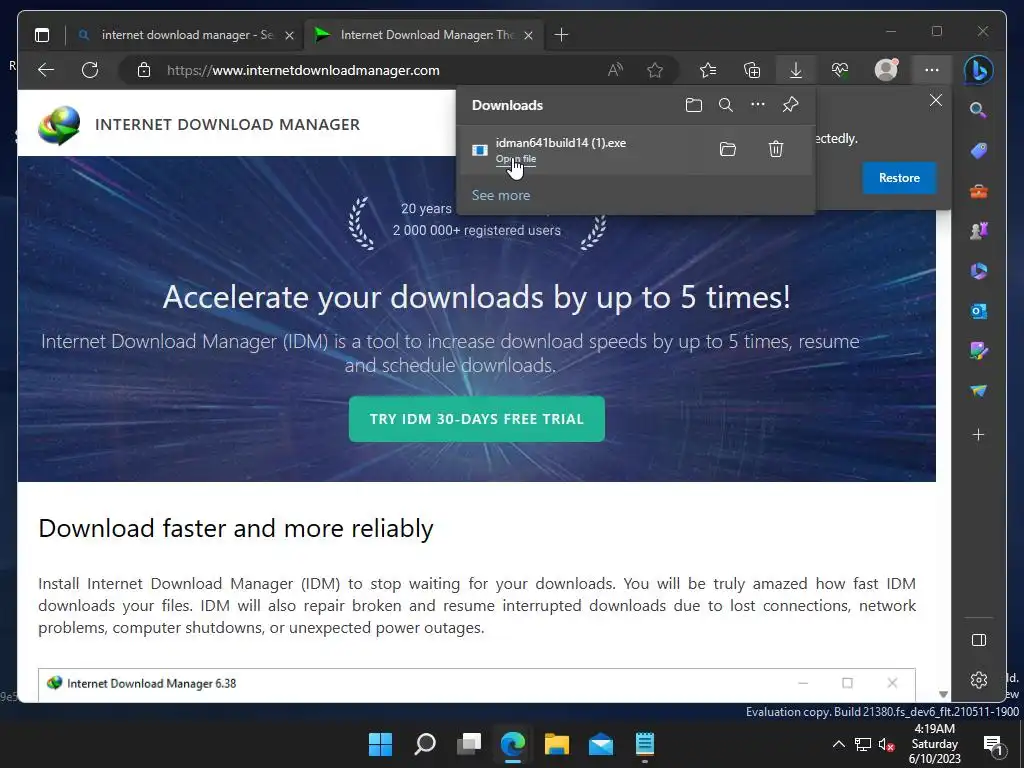This screenshot has width=1024, height=768.
Task: Open the notification center icon
Action: 993,744
